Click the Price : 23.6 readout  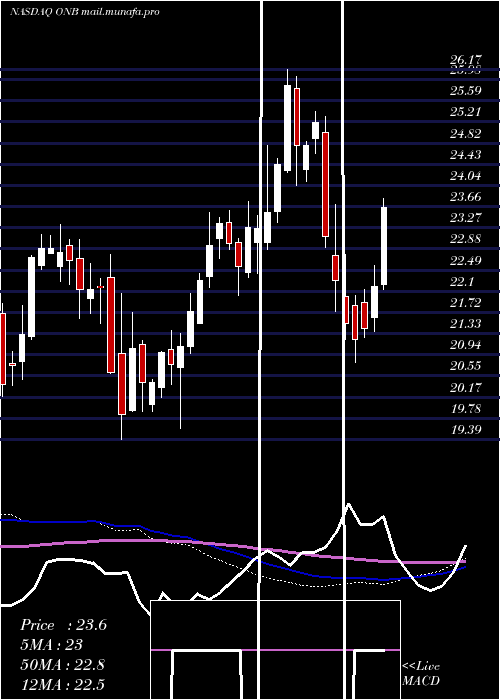click(x=63, y=625)
